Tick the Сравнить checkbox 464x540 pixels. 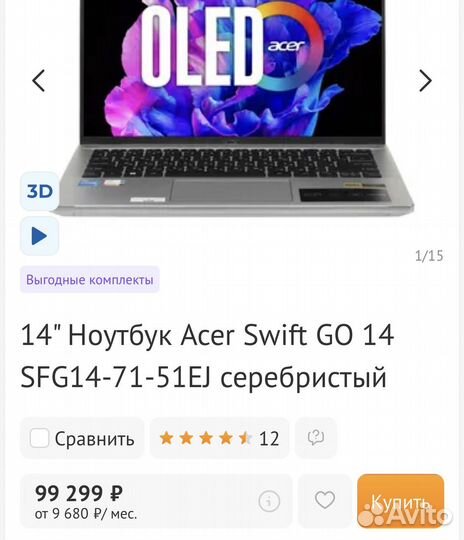pyautogui.click(x=39, y=438)
